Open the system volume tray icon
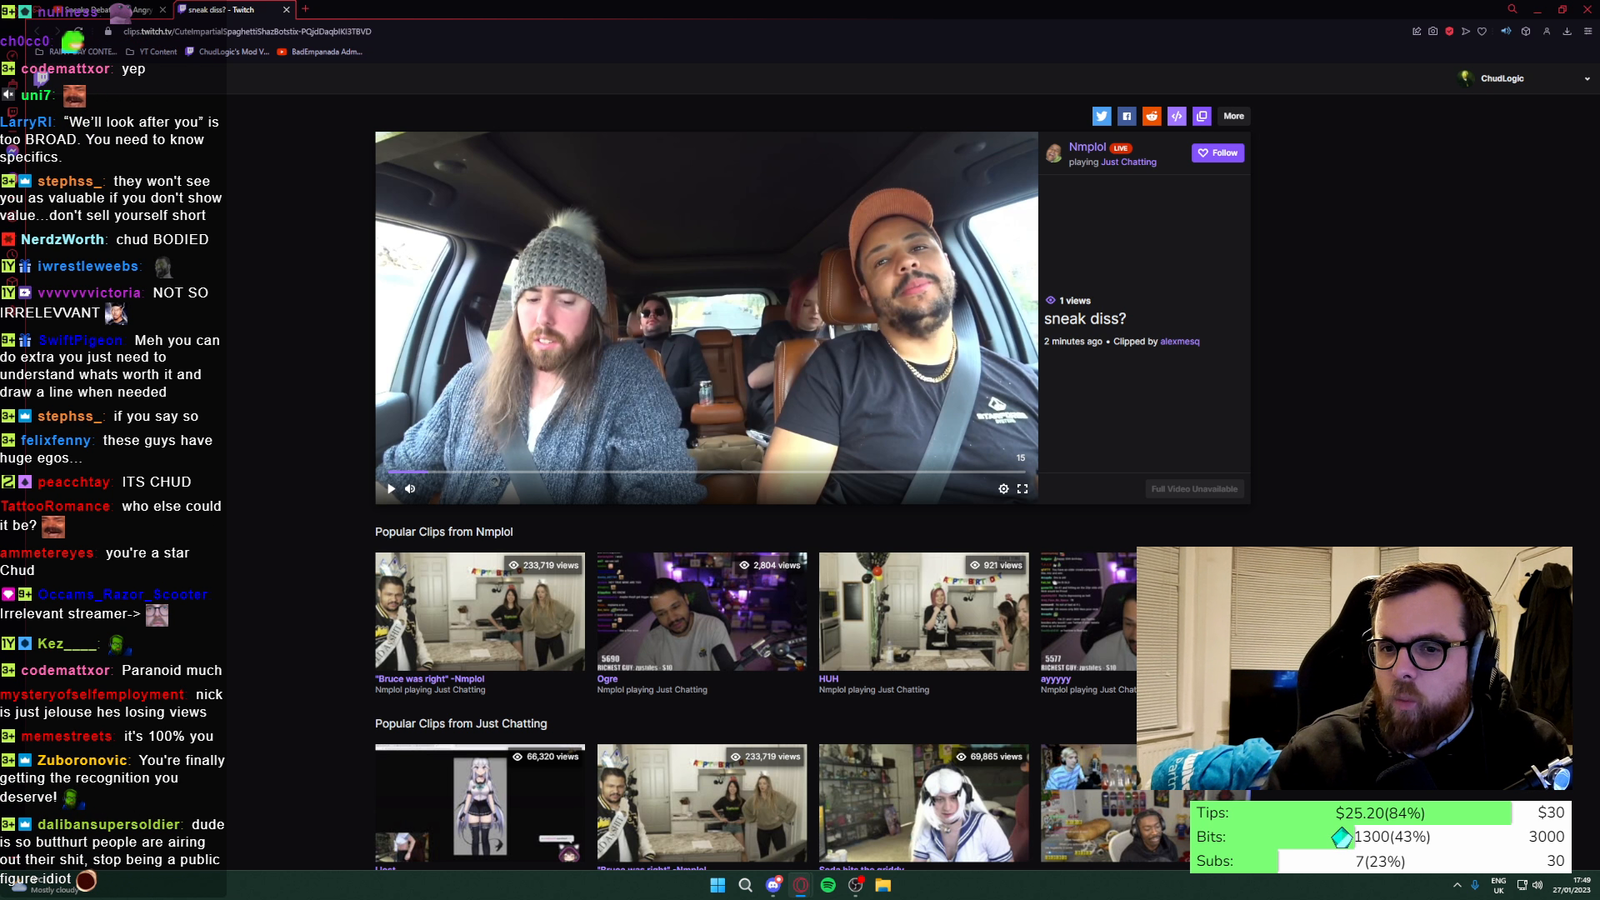Image resolution: width=1600 pixels, height=900 pixels. point(1537,885)
